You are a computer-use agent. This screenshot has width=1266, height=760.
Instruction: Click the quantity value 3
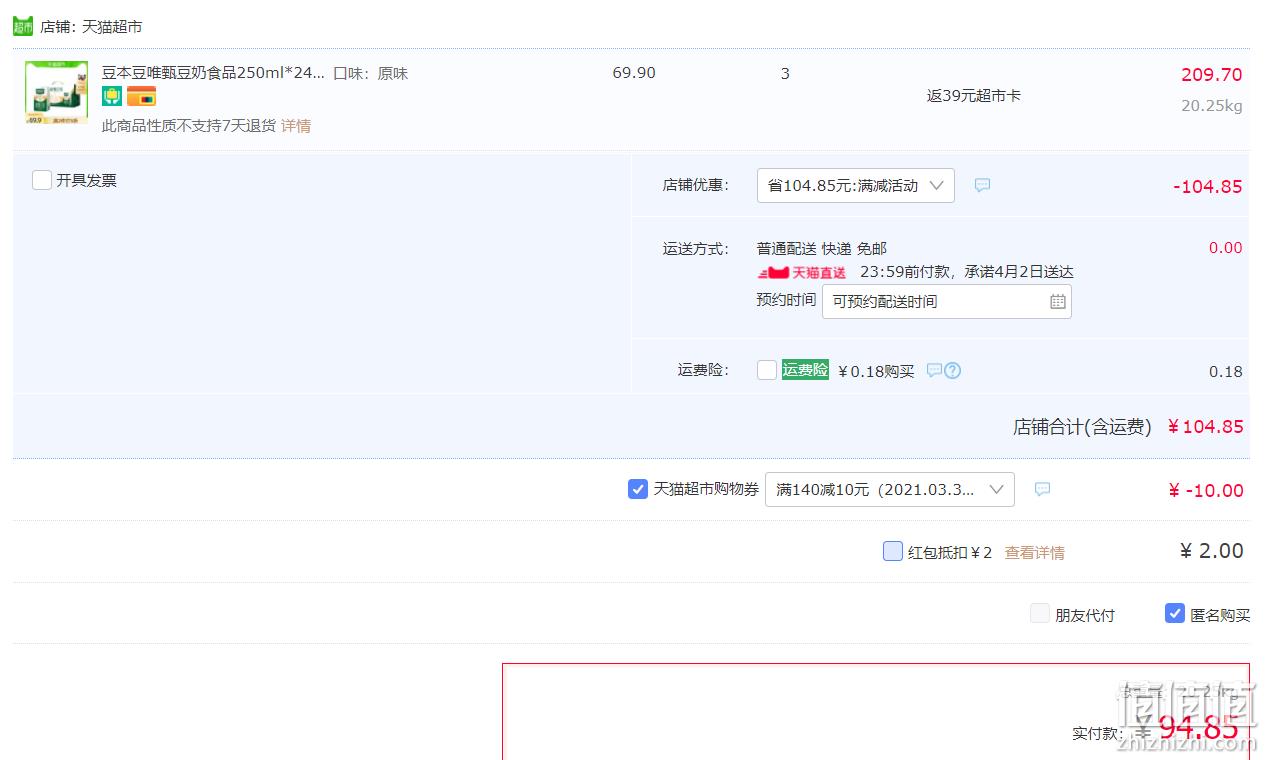point(785,73)
